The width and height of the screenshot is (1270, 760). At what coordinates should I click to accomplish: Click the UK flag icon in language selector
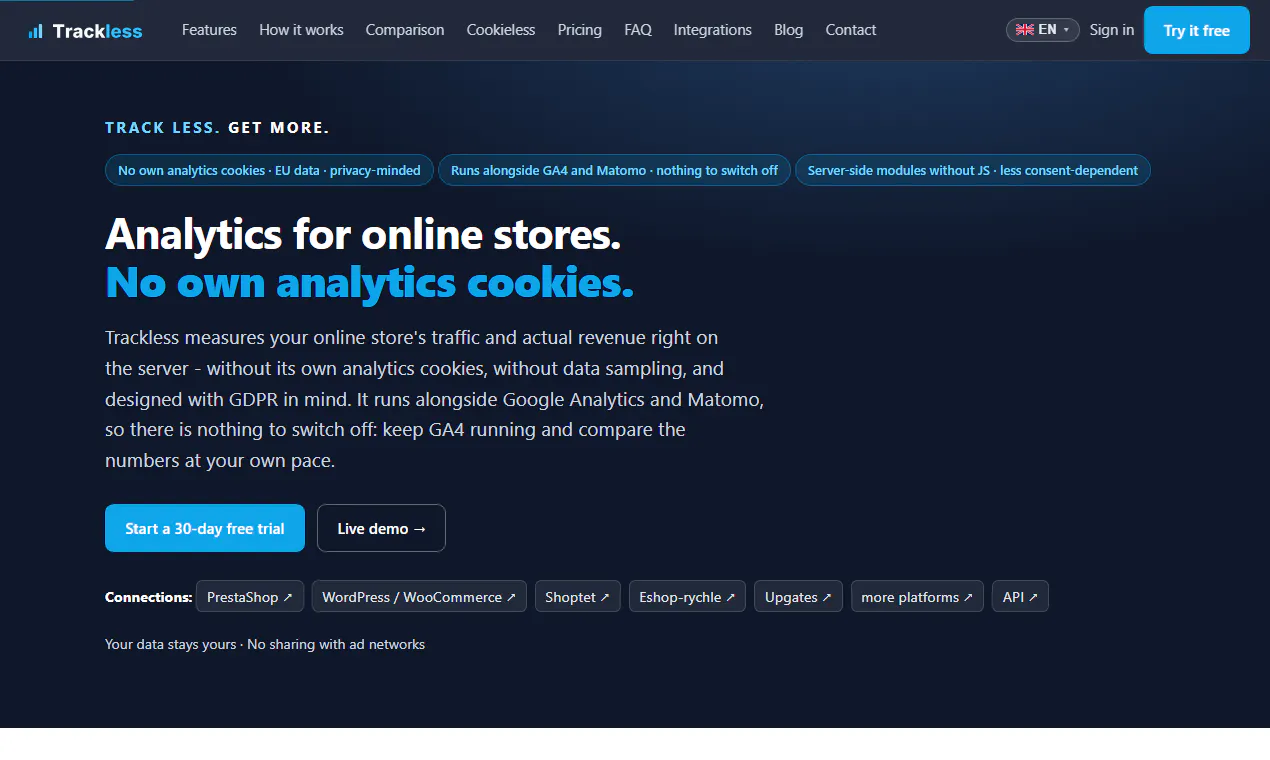1025,30
